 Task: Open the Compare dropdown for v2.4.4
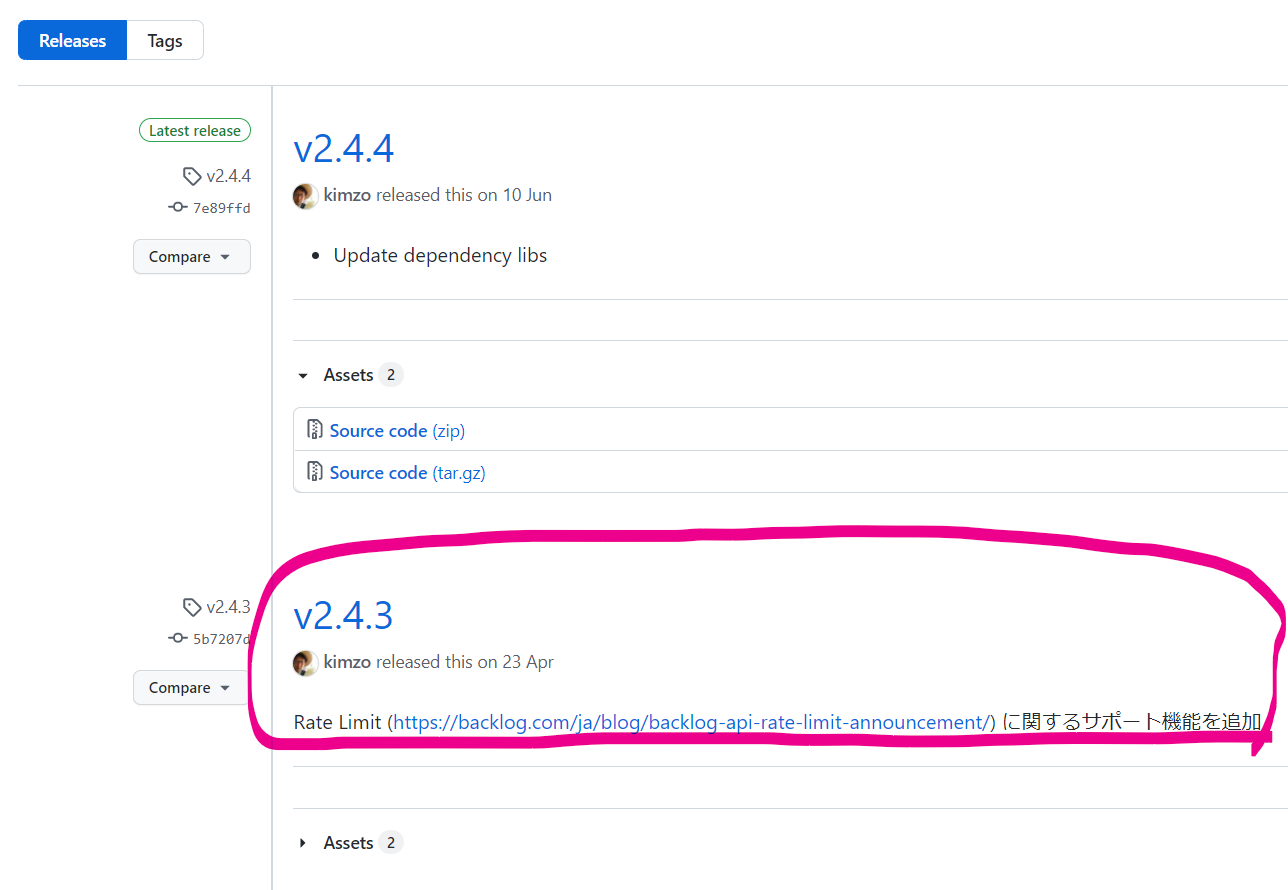coord(191,256)
